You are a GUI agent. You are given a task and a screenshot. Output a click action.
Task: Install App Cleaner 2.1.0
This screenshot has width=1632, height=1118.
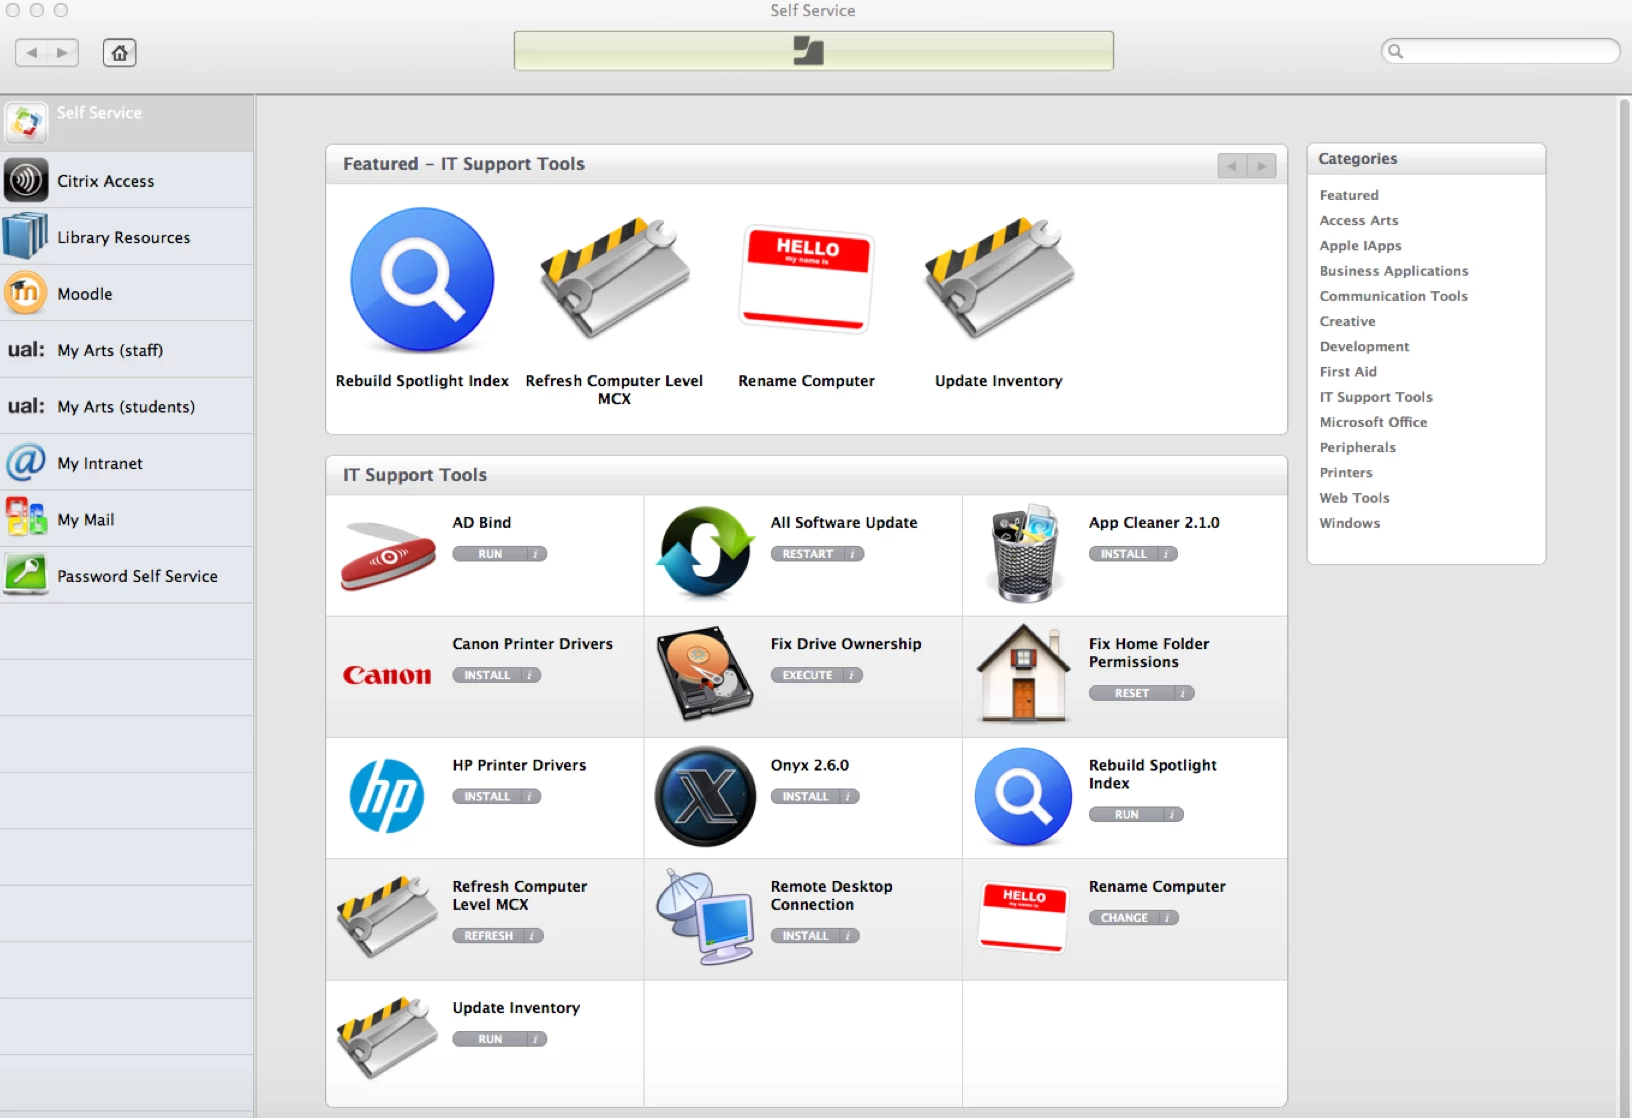point(1124,554)
